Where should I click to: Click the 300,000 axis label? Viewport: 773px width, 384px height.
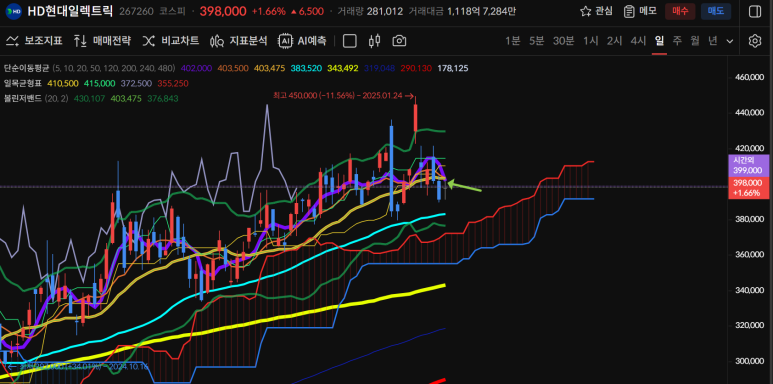tap(750, 361)
